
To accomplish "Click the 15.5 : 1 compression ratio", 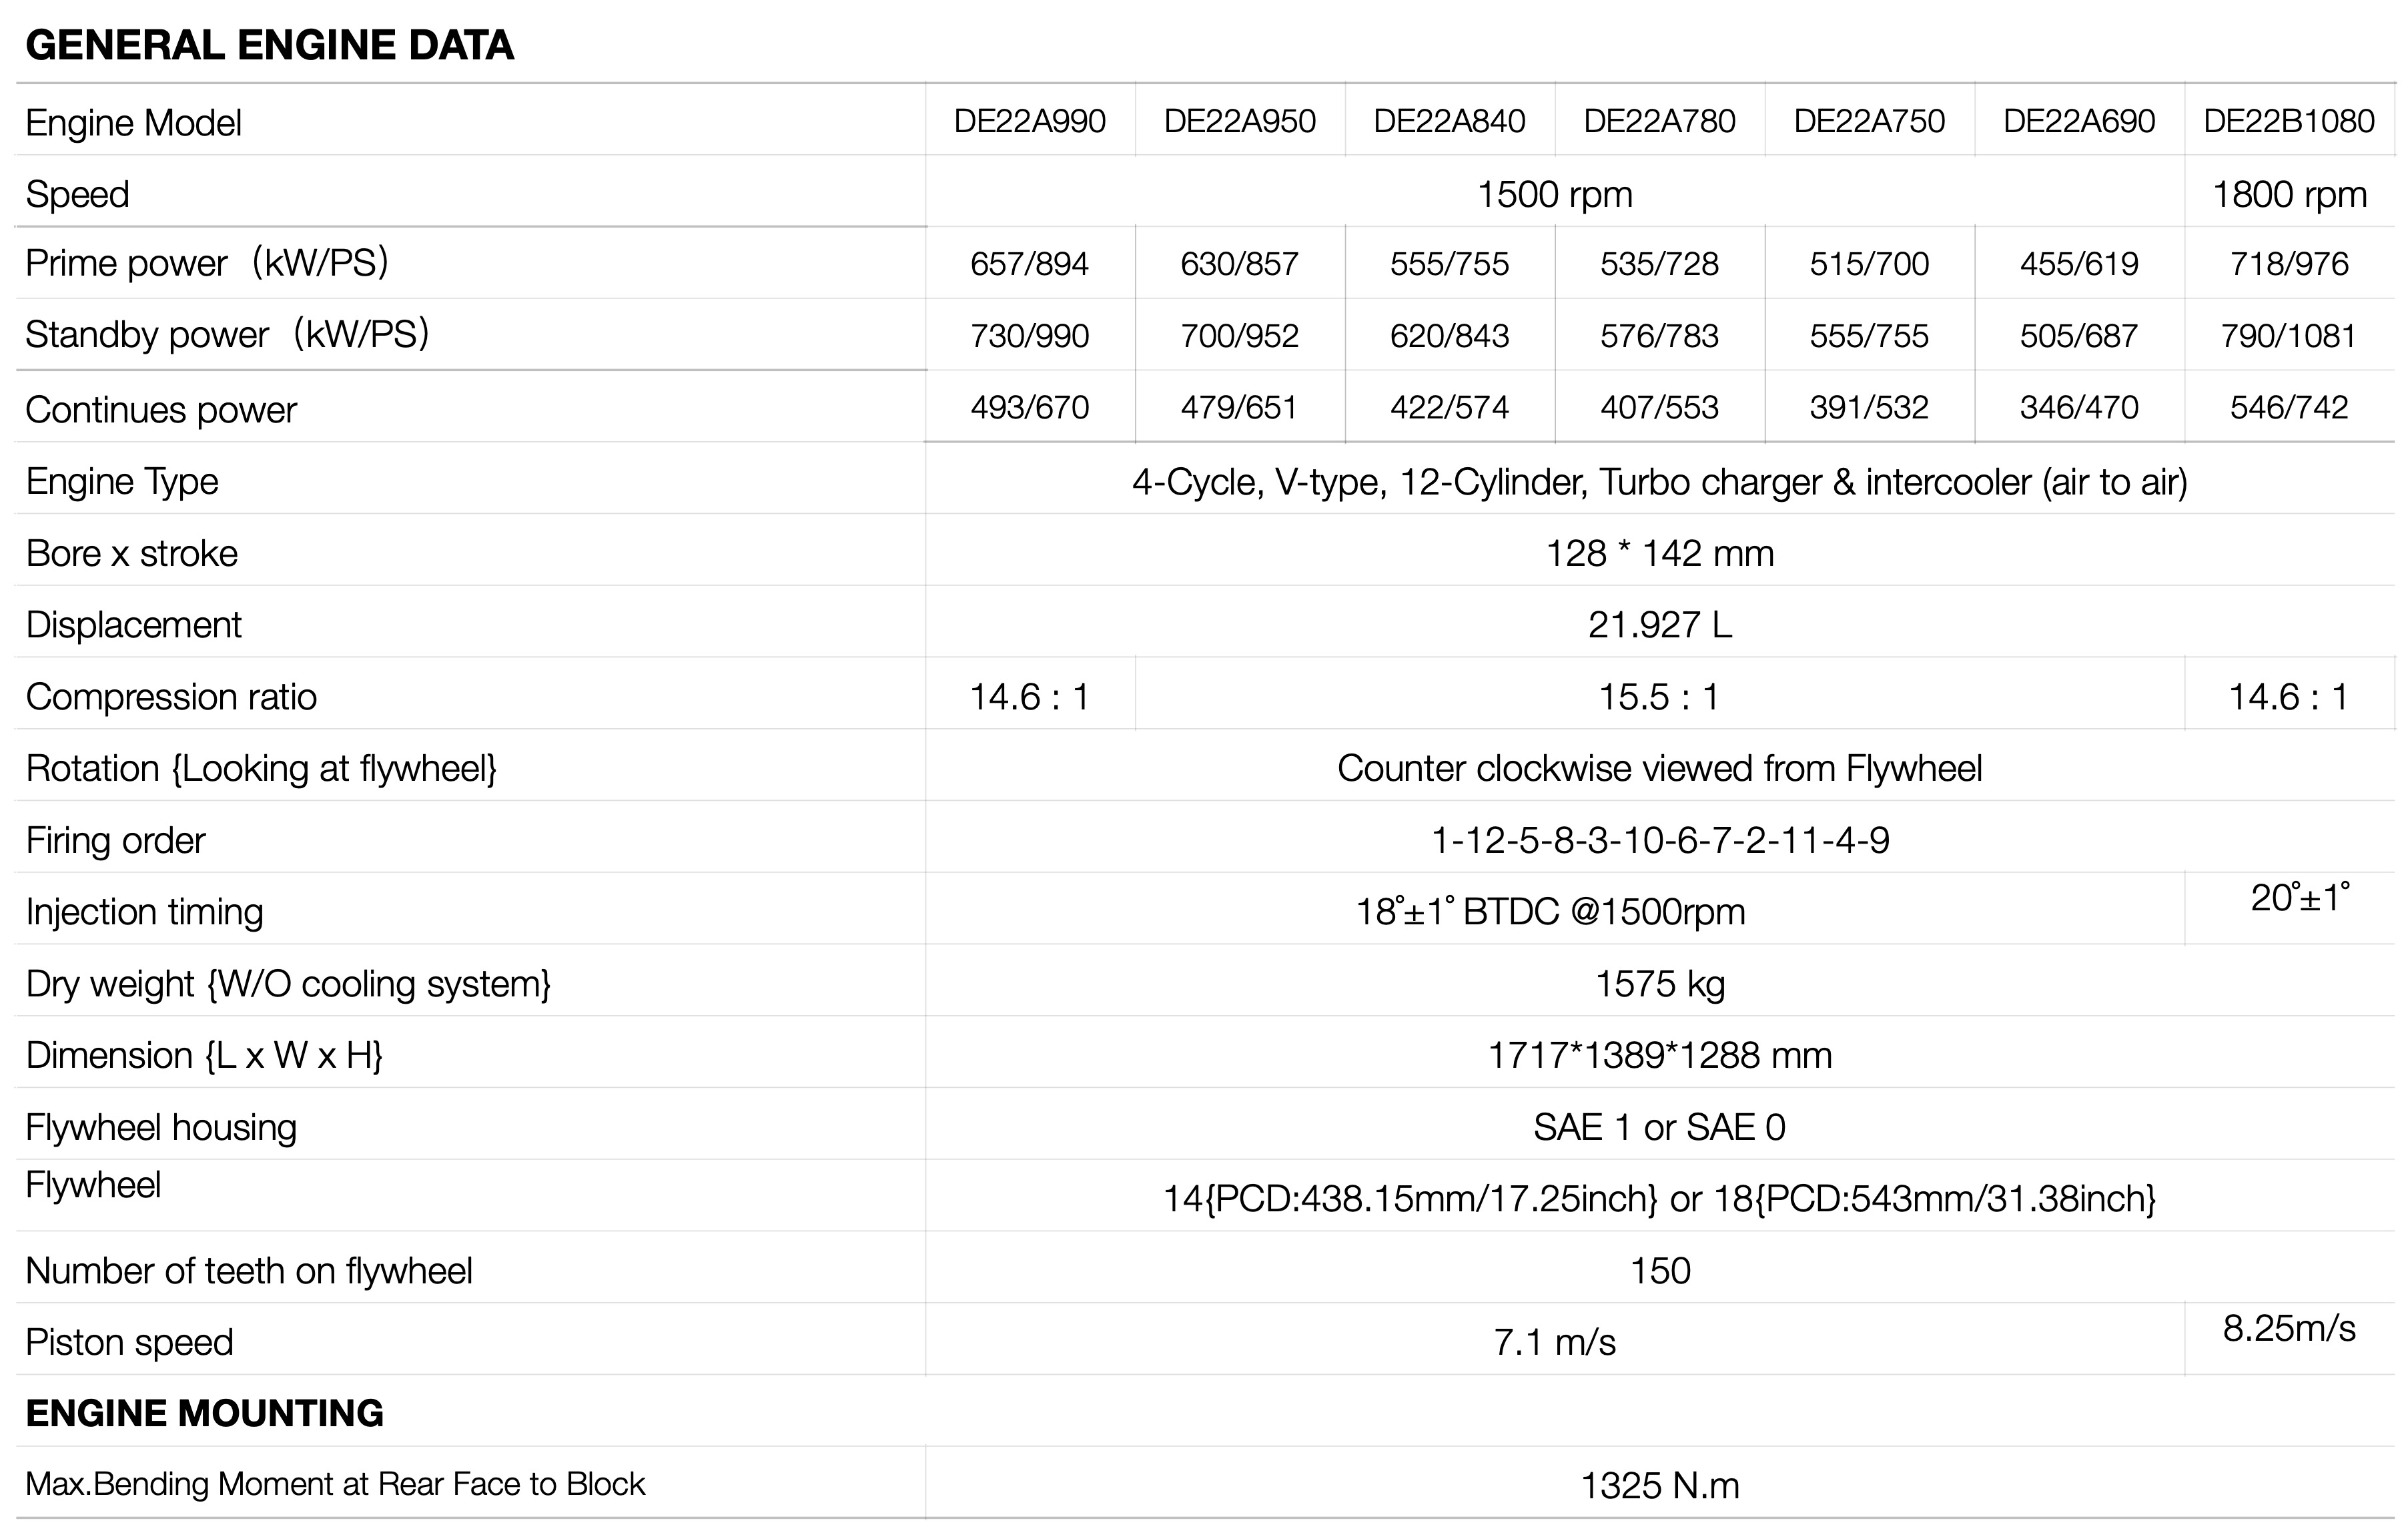I will [1660, 697].
